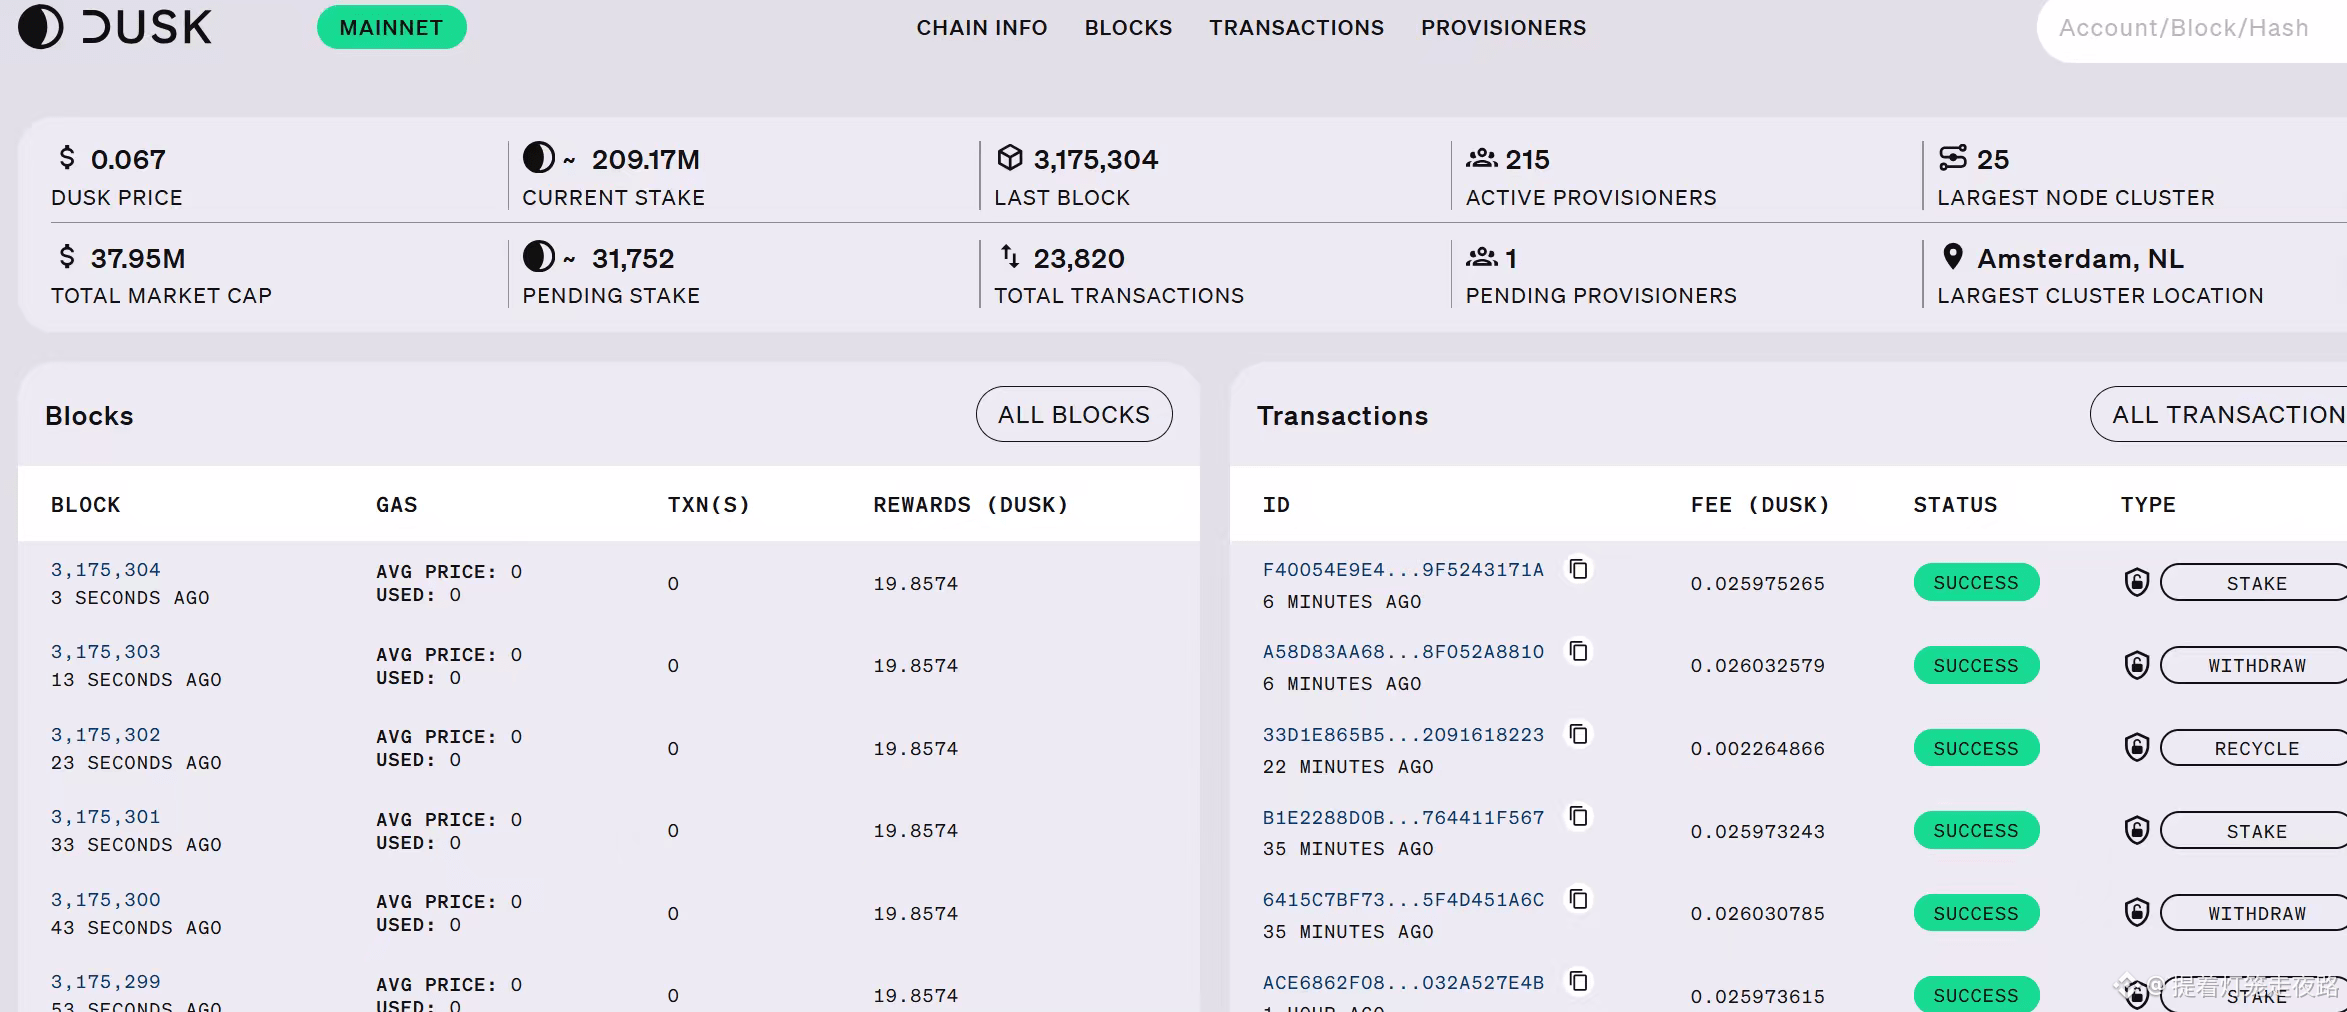Open the Chain Info menu item
Viewport: 2347px width, 1012px height.
[982, 28]
